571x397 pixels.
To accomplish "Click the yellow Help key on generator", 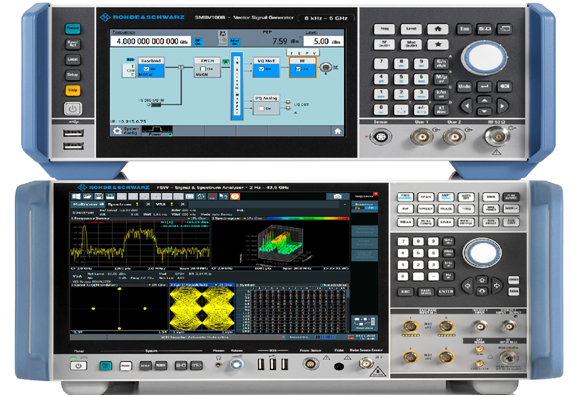I will tap(73, 90).
